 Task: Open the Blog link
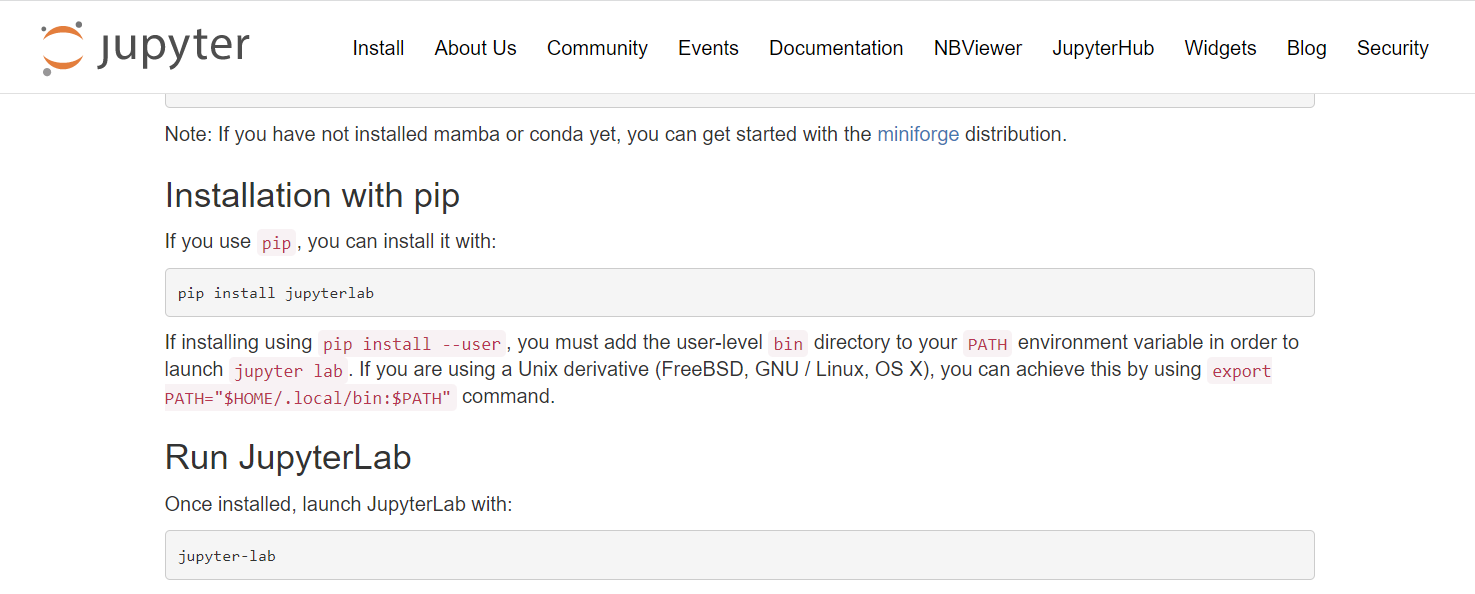[x=1306, y=48]
